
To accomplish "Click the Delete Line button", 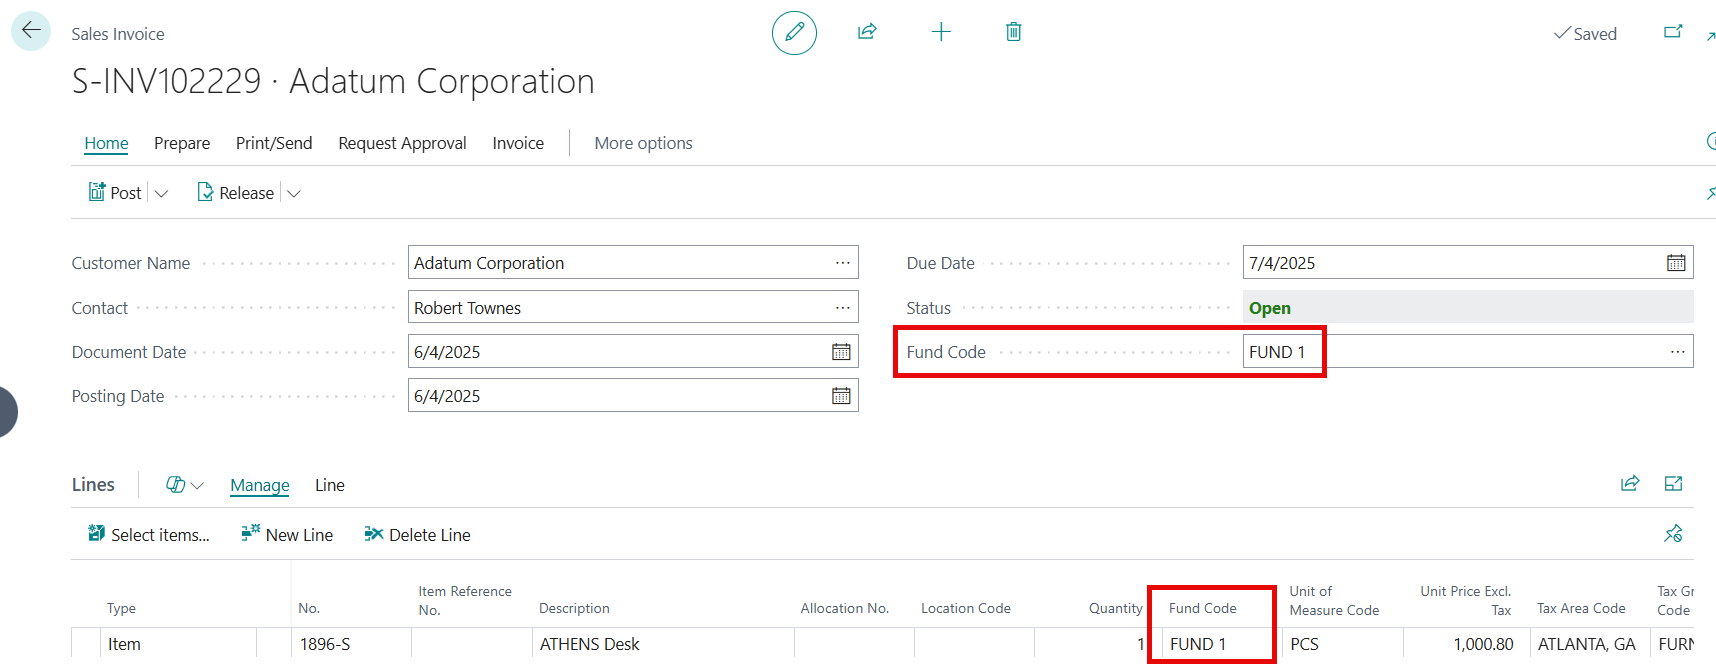I will pyautogui.click(x=417, y=535).
